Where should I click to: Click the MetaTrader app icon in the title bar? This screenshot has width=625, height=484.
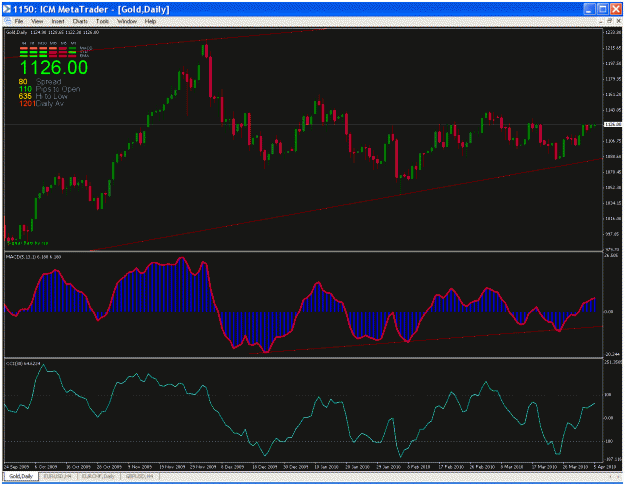pyautogui.click(x=7, y=9)
